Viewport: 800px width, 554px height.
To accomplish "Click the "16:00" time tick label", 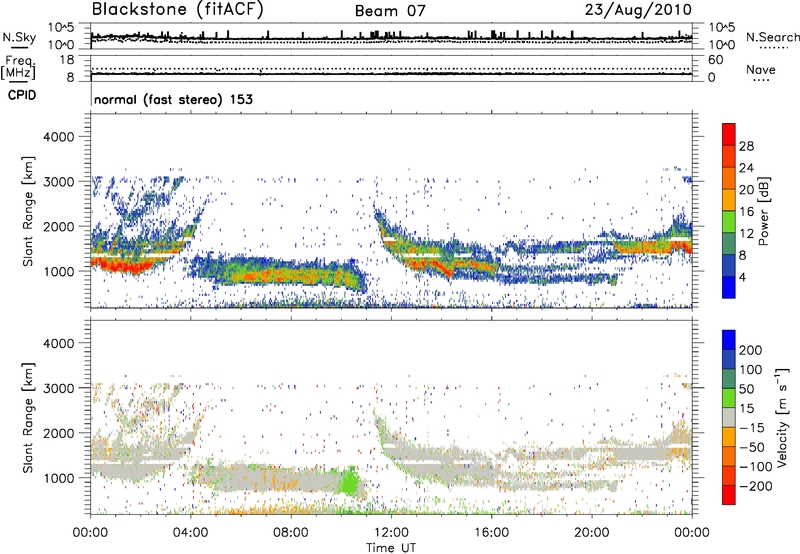I will (x=491, y=533).
